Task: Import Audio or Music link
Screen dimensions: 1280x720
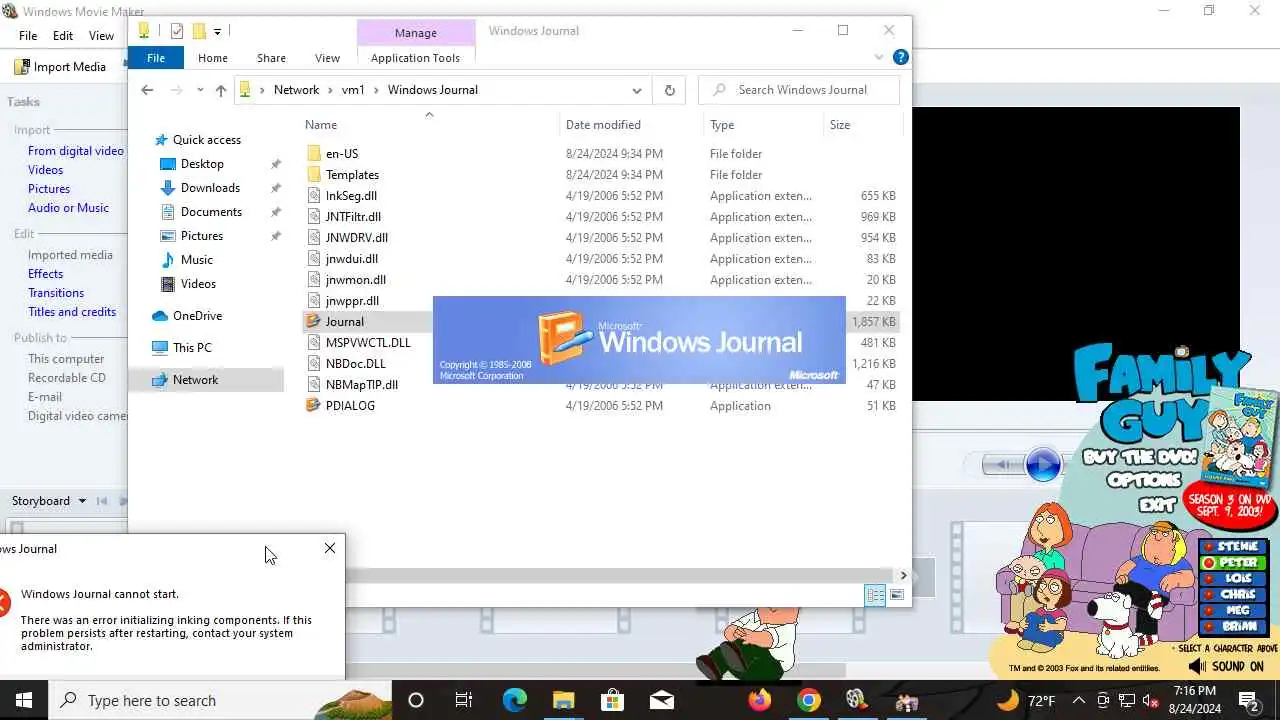Action: [68, 208]
